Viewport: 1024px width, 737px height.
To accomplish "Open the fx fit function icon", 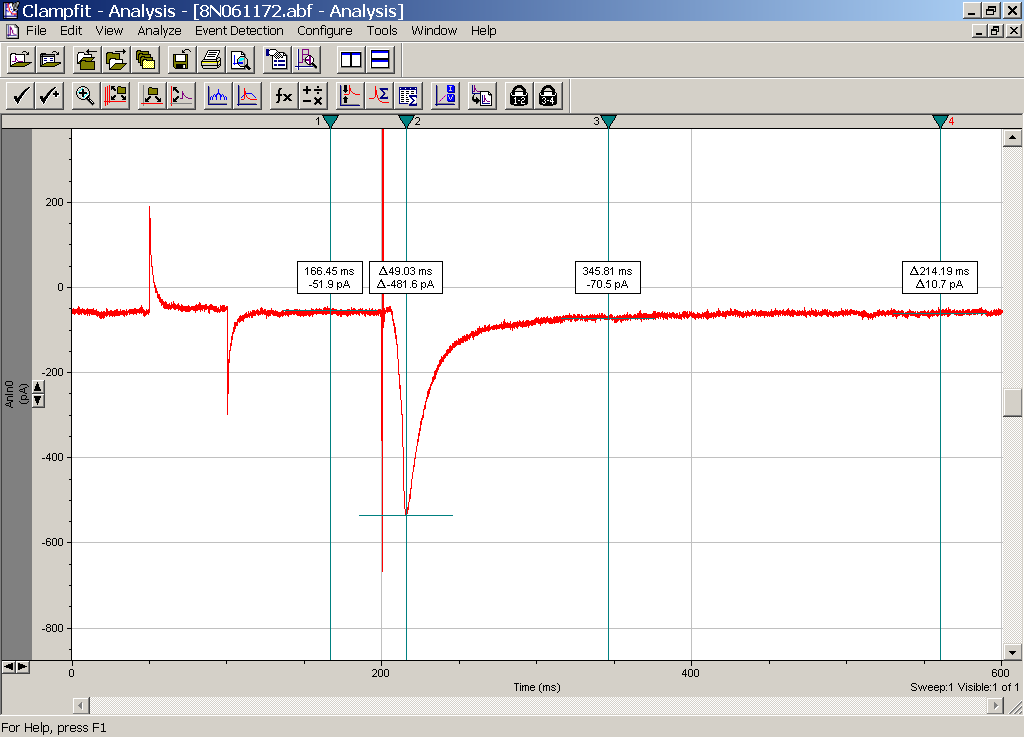I will 283,96.
